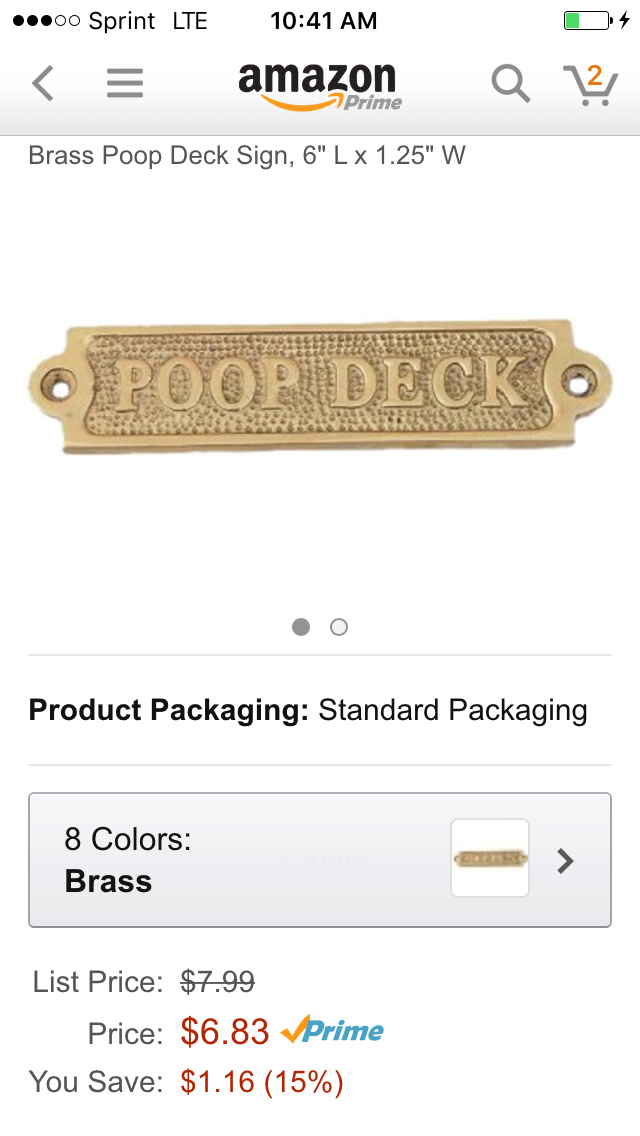The width and height of the screenshot is (640, 1136).
Task: Click the Prime badge beside the price
Action: coord(333,1031)
